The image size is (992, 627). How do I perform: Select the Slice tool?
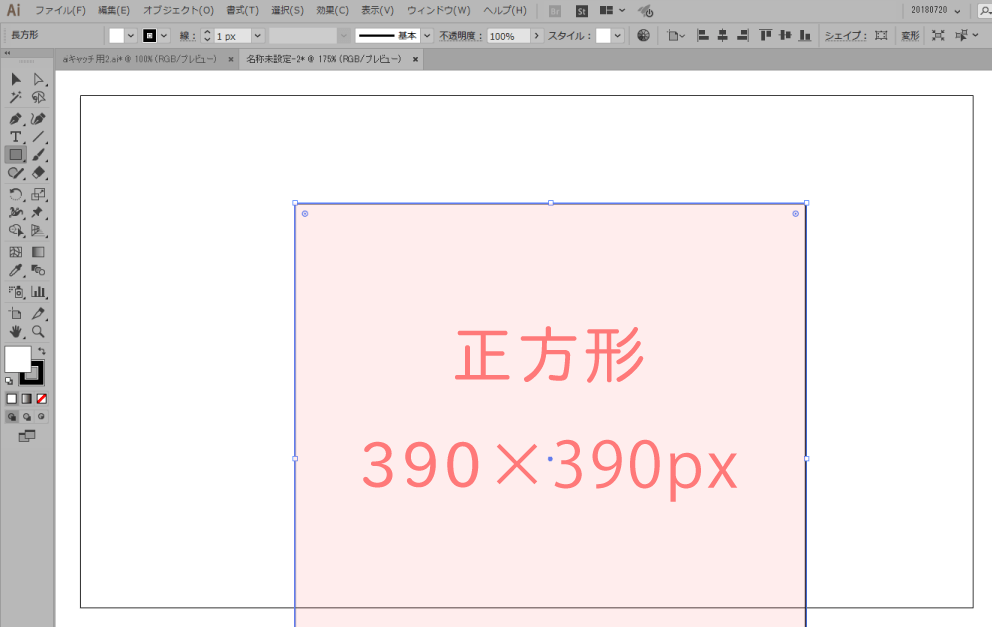coord(38,313)
